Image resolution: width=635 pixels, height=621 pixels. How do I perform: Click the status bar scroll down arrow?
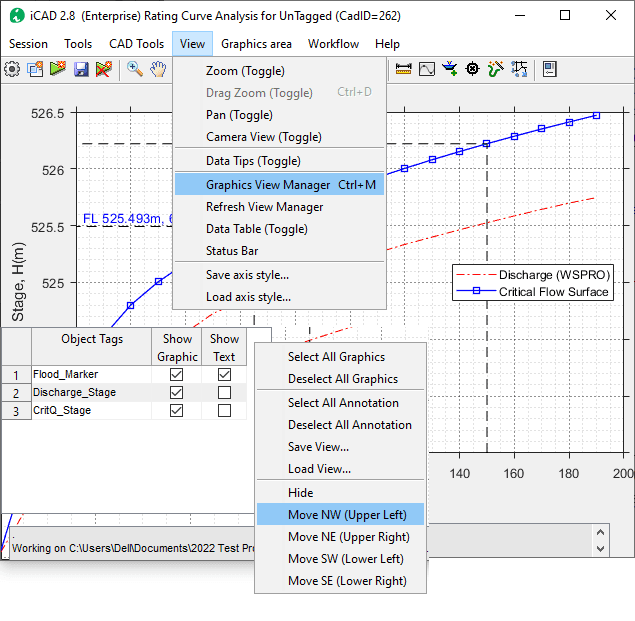coord(600,548)
